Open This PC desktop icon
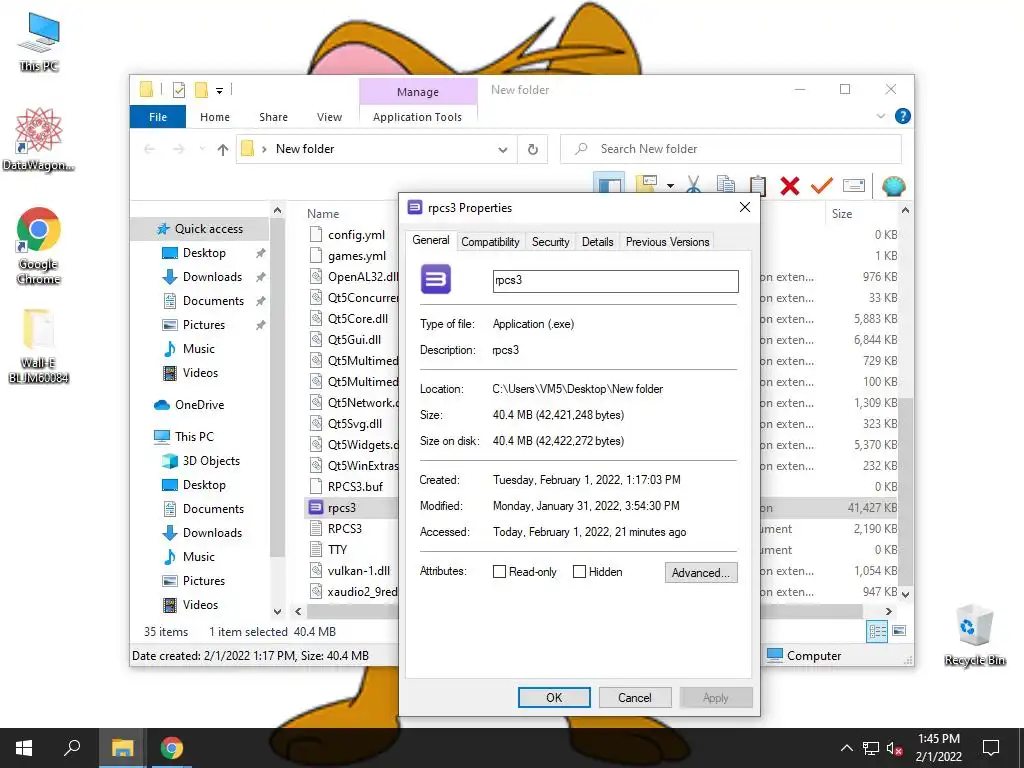 pyautogui.click(x=39, y=42)
